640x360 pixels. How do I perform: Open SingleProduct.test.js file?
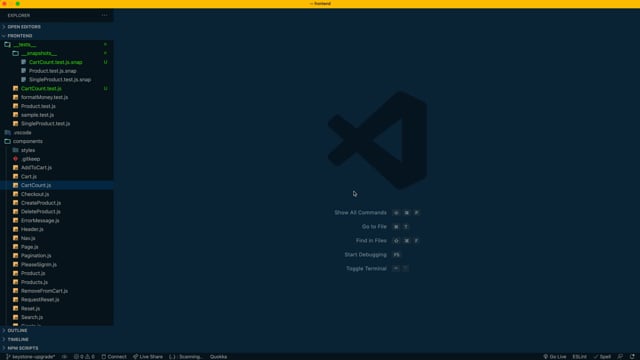(57, 124)
